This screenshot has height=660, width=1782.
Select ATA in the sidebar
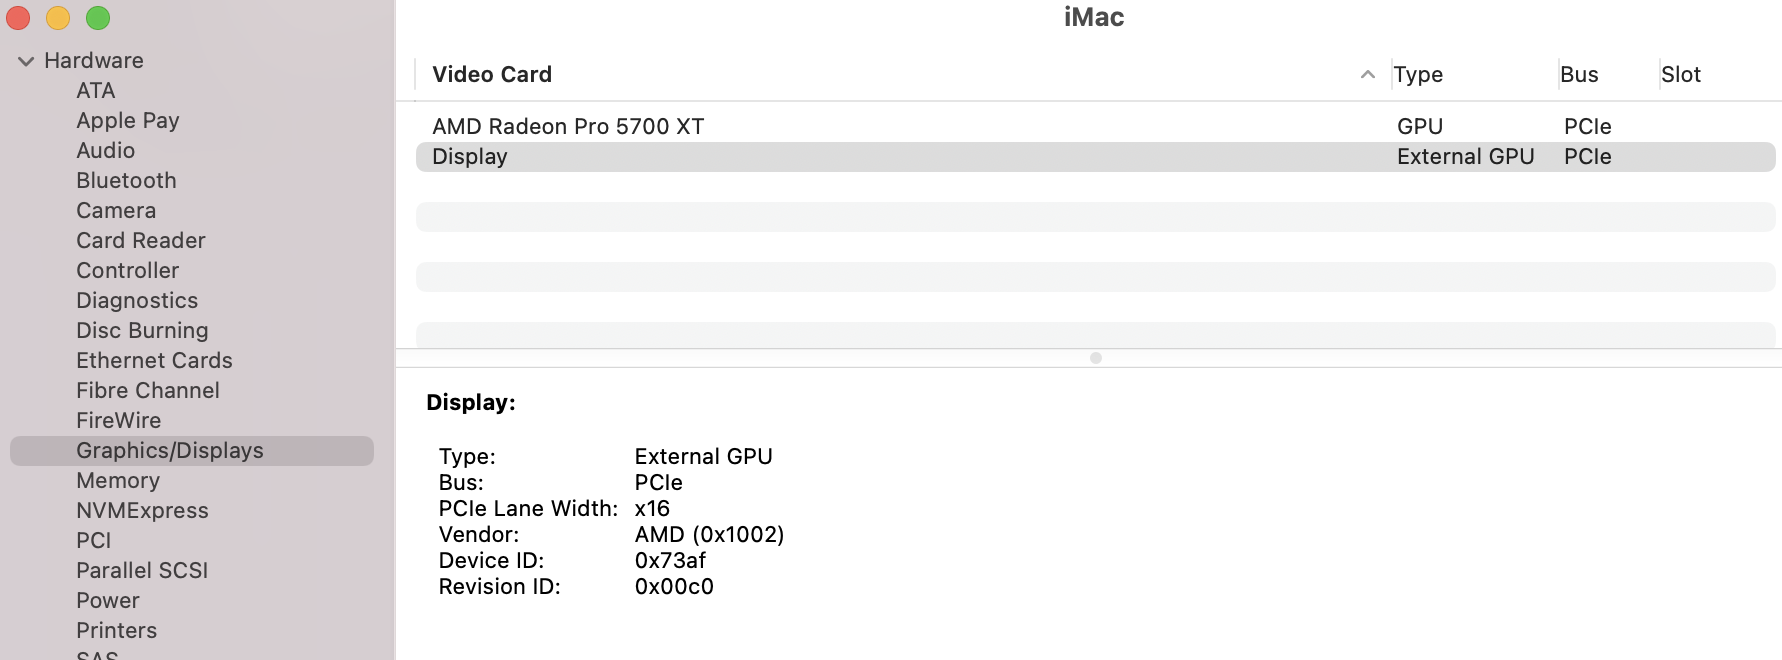point(96,91)
